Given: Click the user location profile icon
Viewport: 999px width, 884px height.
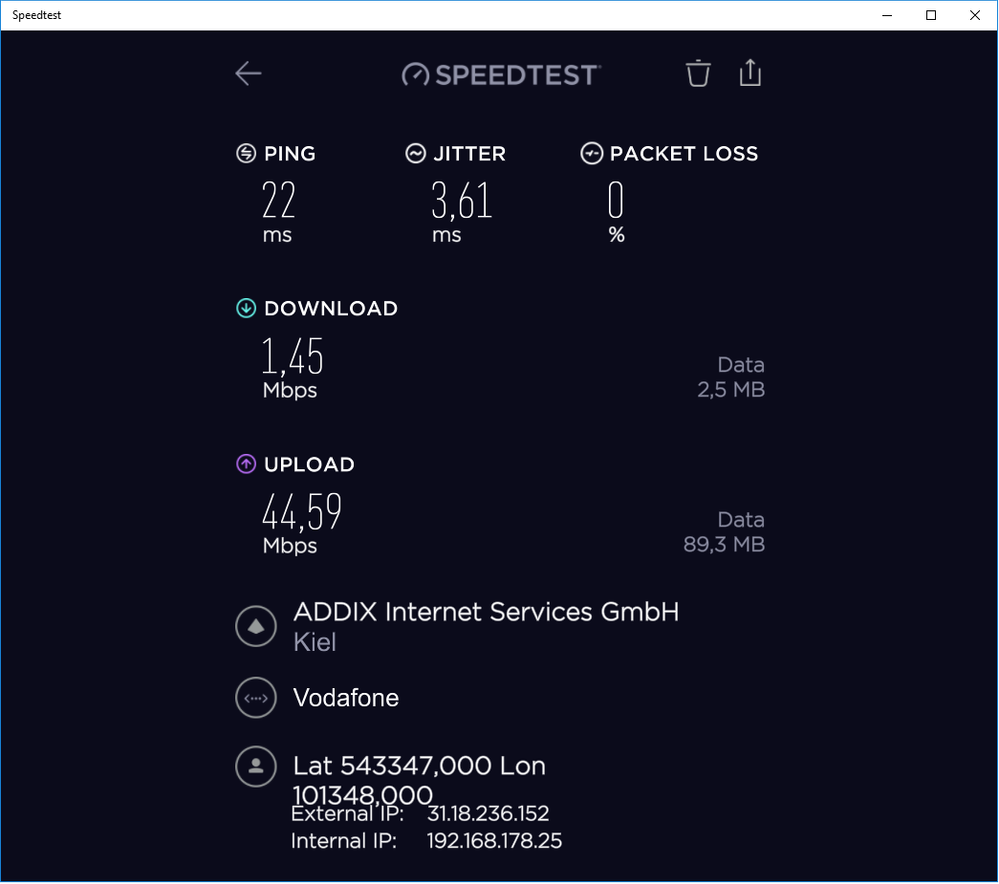Looking at the screenshot, I should click(x=256, y=766).
